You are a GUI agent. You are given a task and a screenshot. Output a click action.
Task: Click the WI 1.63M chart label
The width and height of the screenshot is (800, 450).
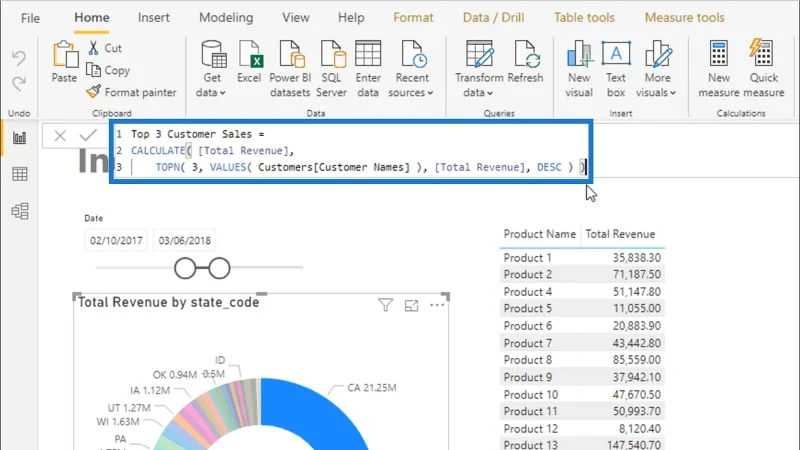(118, 422)
